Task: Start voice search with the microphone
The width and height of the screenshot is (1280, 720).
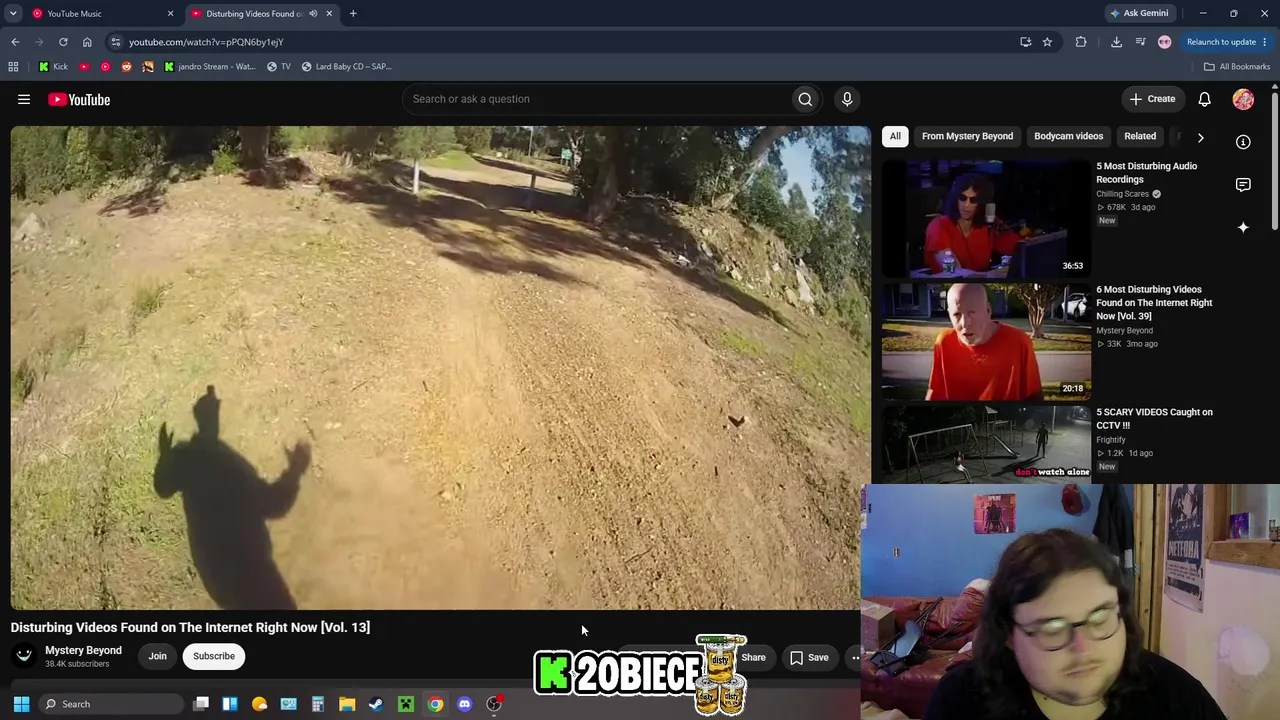Action: tap(847, 99)
